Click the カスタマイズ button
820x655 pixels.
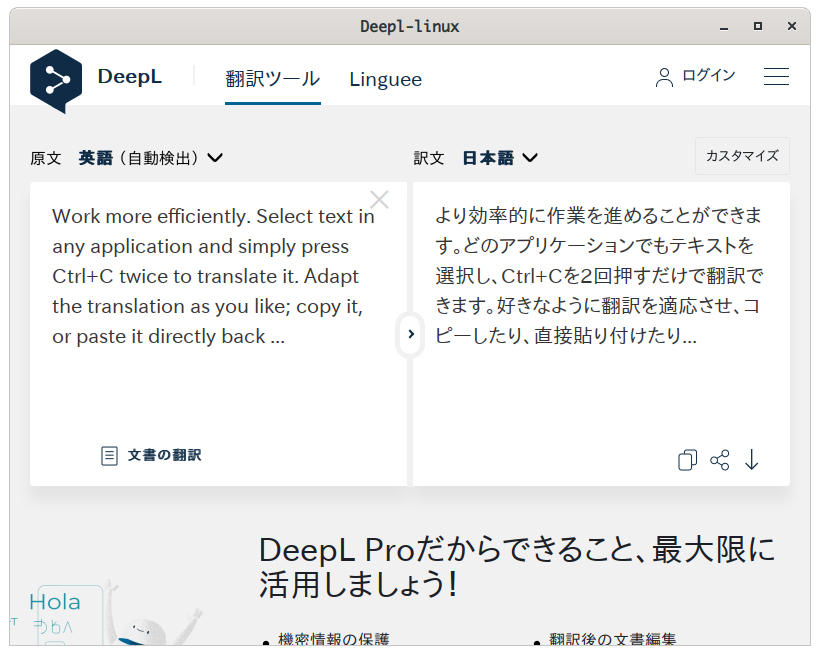[742, 156]
